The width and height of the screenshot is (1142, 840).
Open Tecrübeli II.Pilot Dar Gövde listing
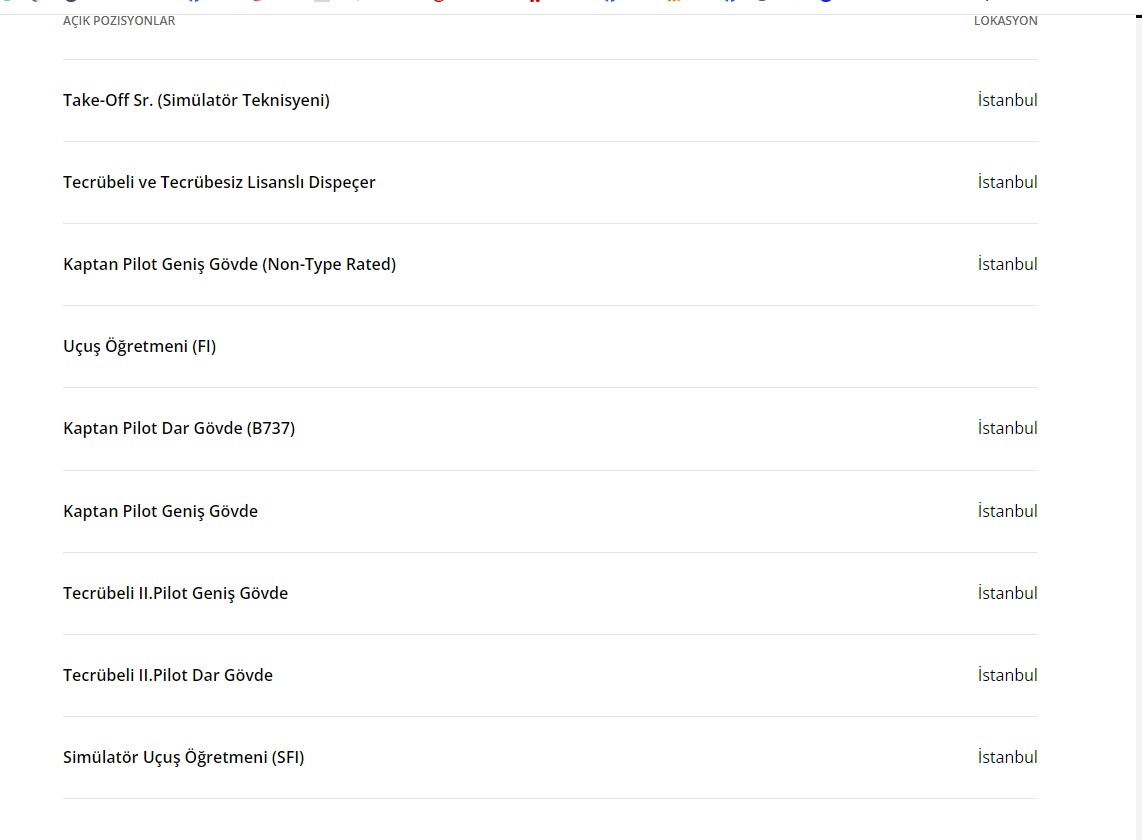click(168, 675)
